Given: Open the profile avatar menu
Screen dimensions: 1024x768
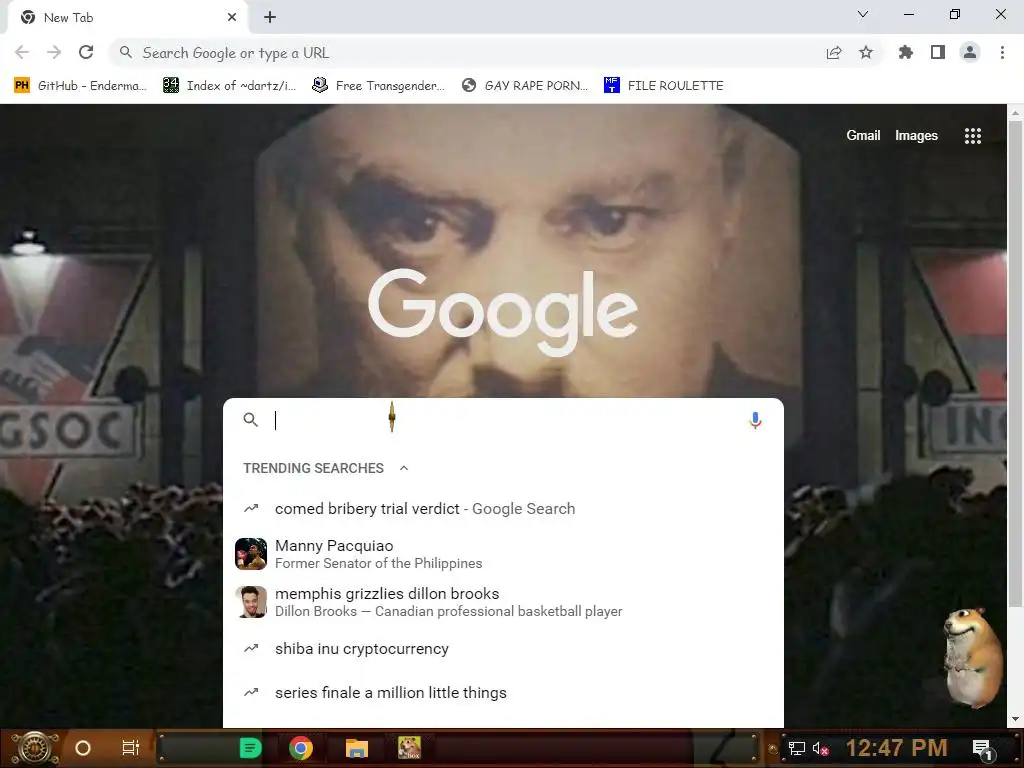Looking at the screenshot, I should coord(970,52).
